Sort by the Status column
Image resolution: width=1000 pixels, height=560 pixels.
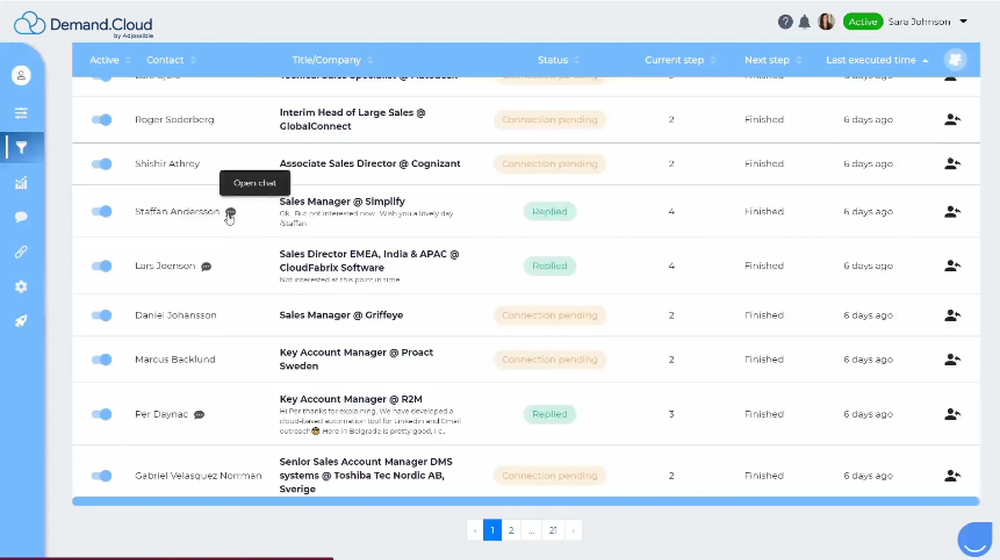click(x=559, y=60)
